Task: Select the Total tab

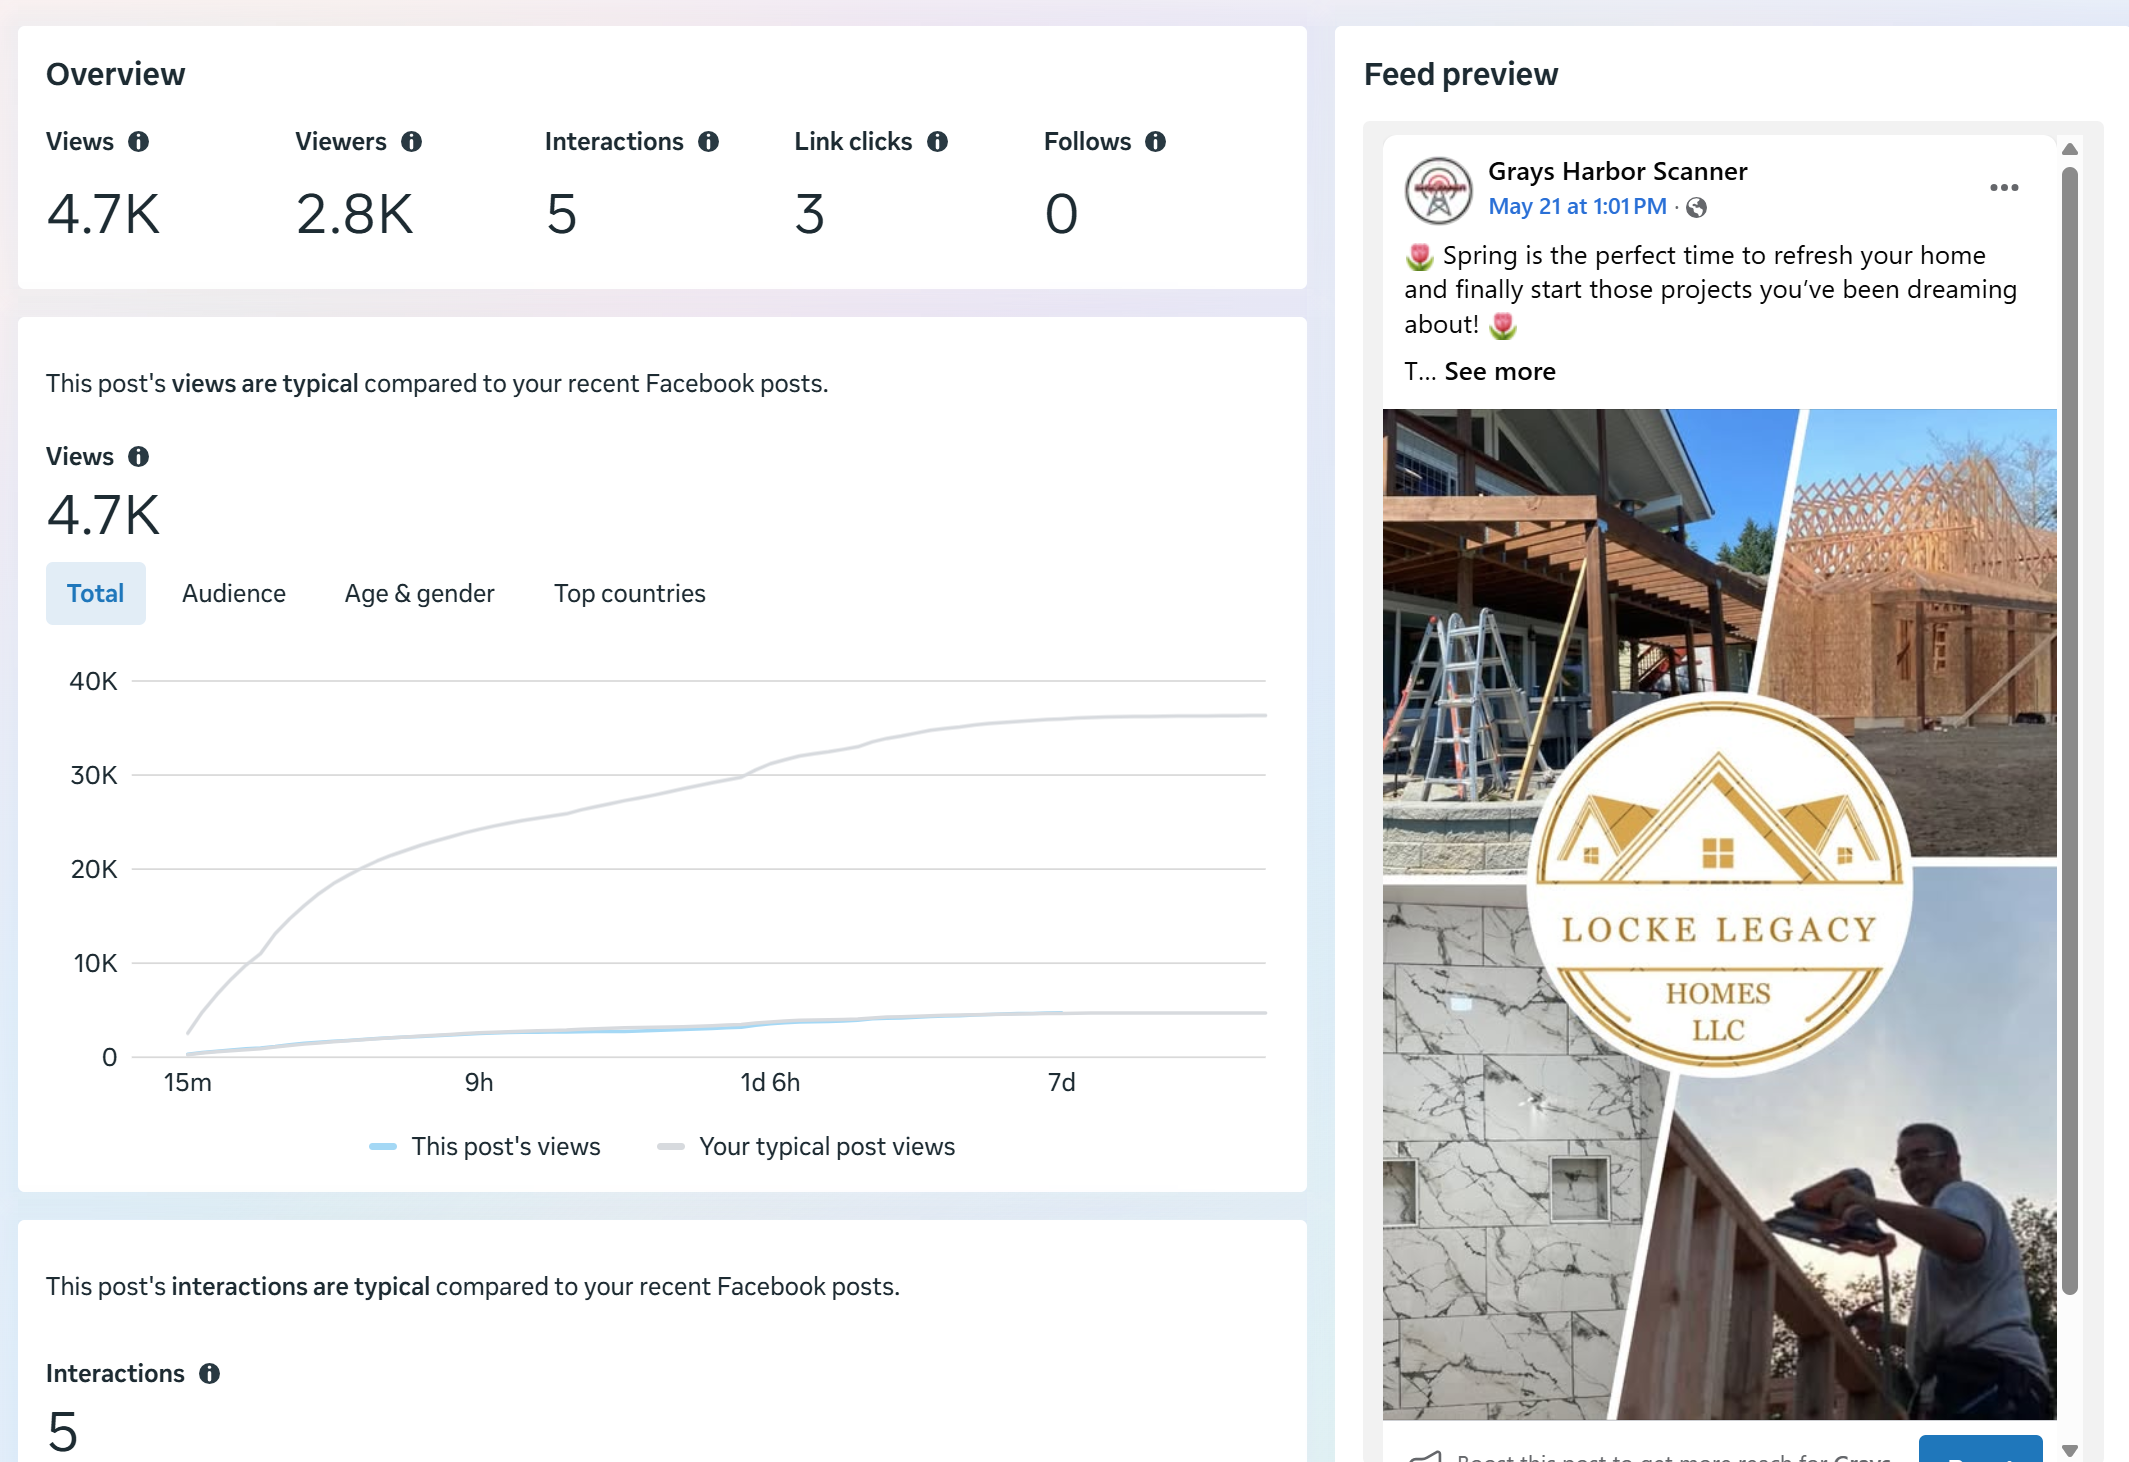Action: coord(96,594)
